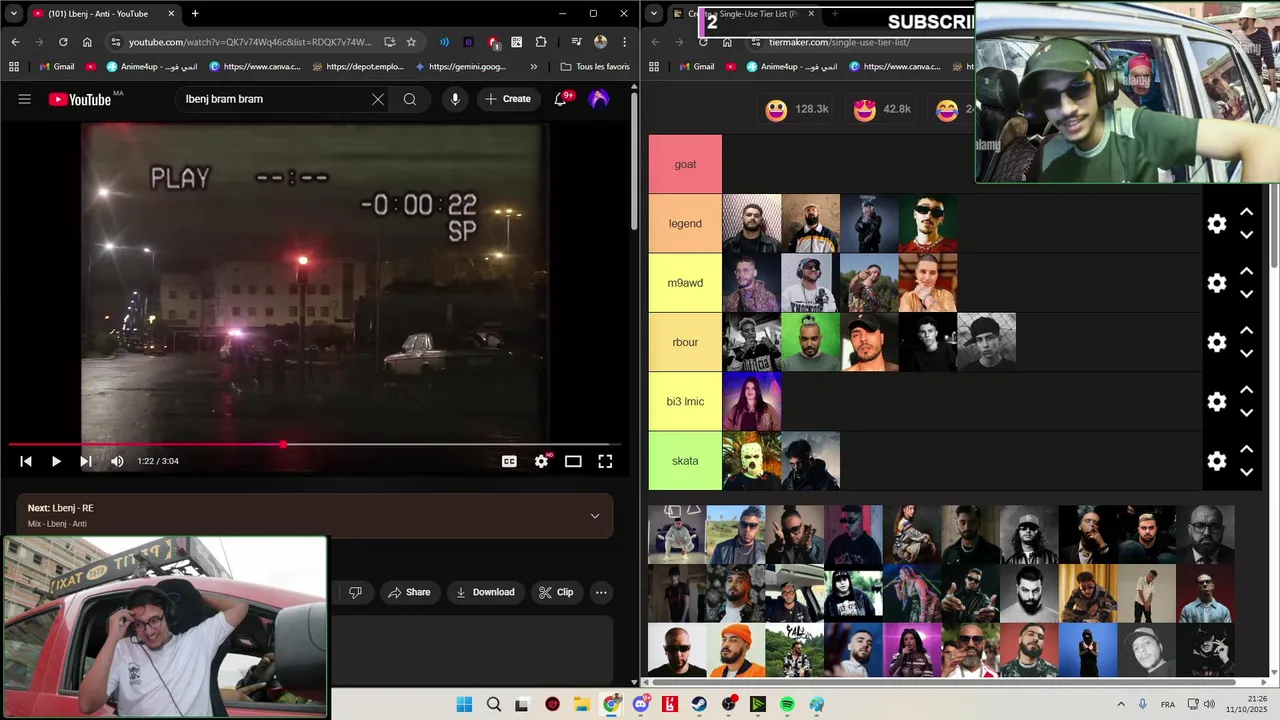
Task: Open tab search dropdown in right Chrome window
Action: (x=654, y=13)
